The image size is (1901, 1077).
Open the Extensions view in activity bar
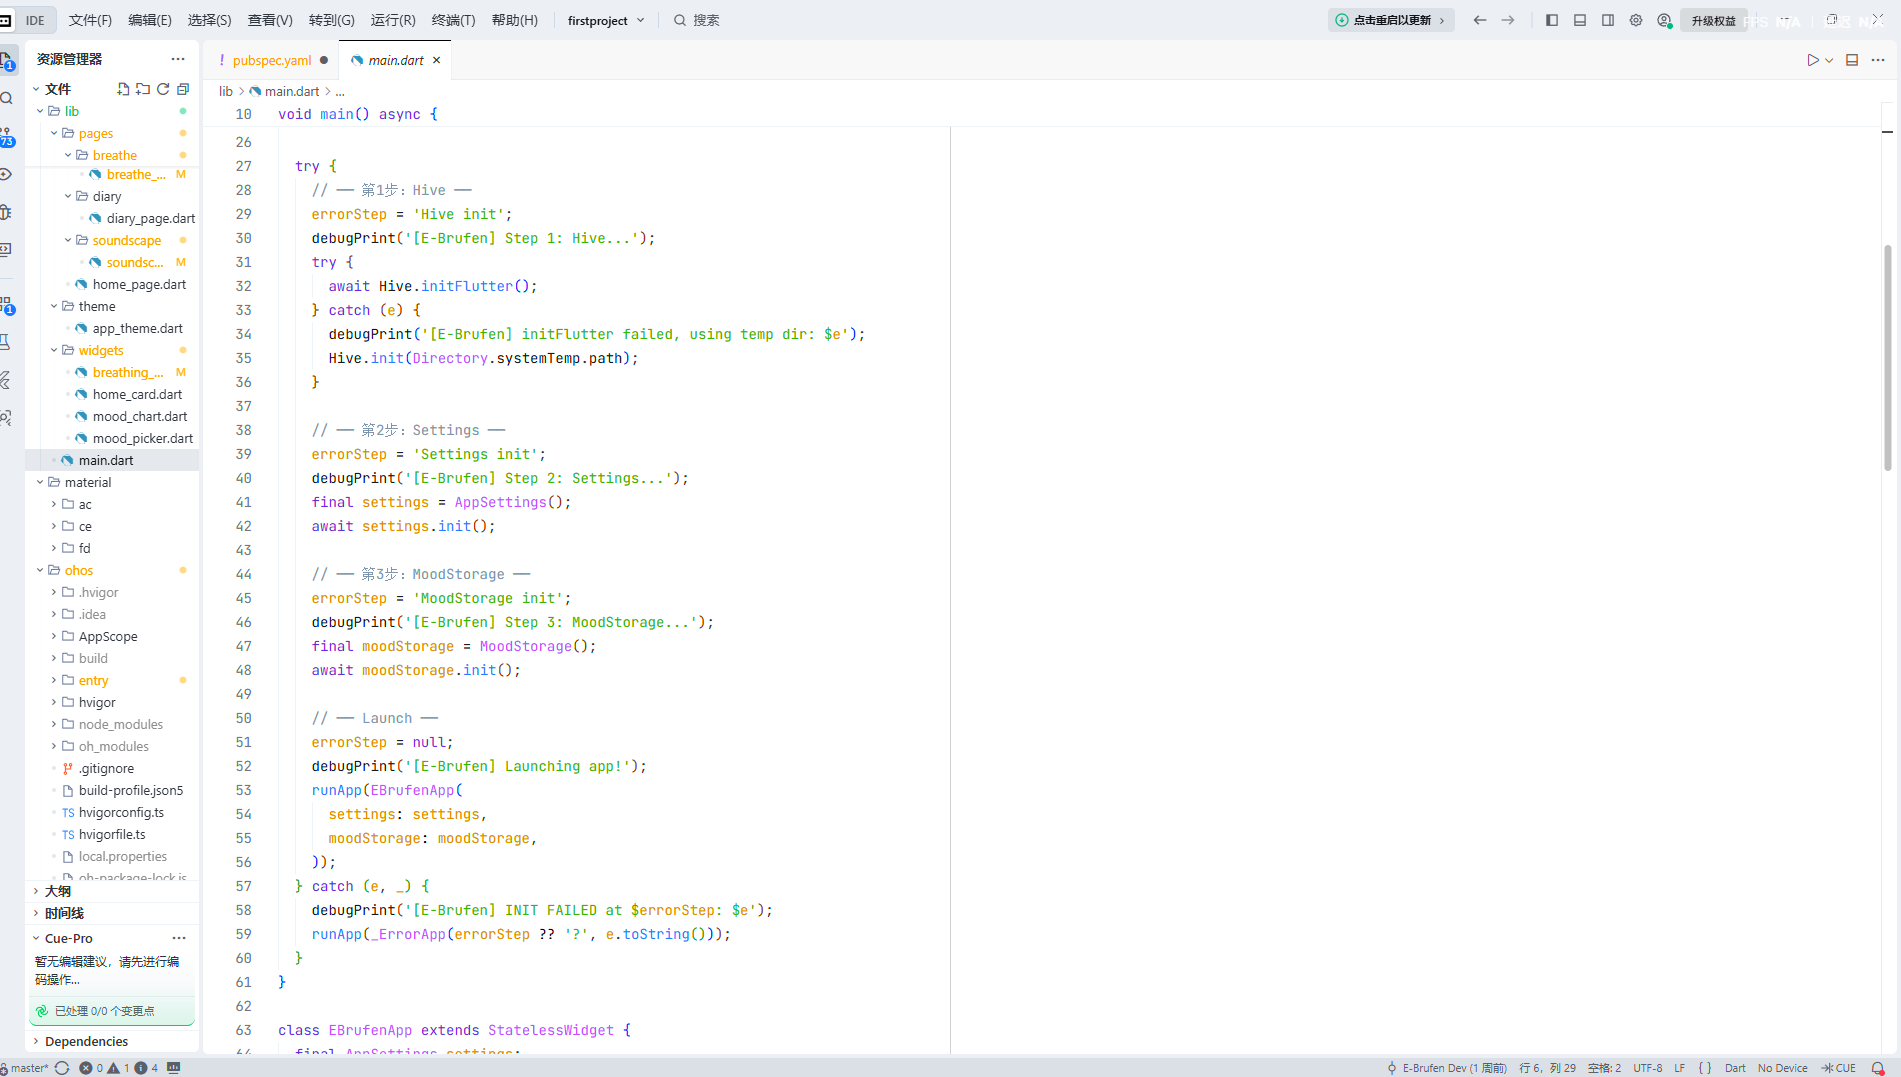click(x=6, y=305)
